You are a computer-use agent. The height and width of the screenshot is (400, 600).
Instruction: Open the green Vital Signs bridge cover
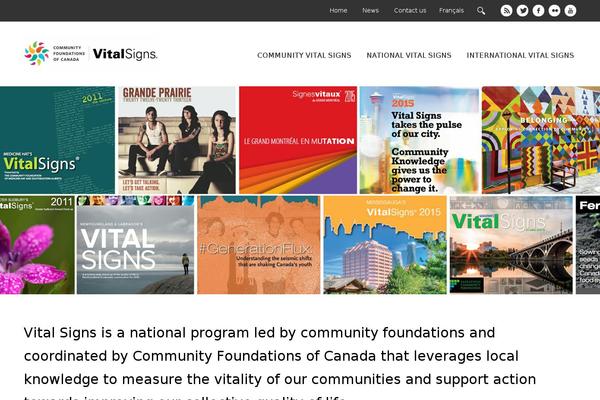(511, 245)
